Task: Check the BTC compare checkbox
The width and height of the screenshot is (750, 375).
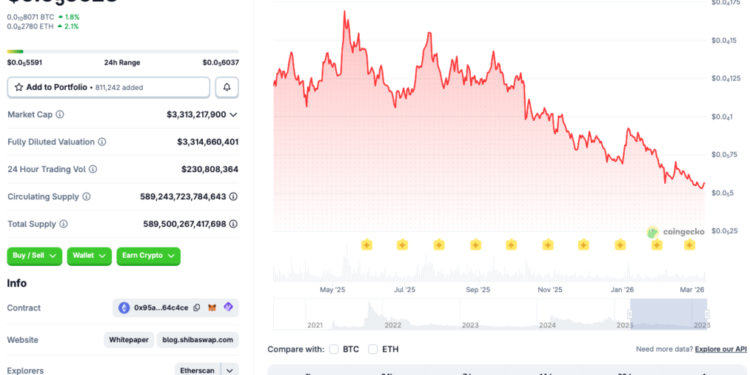Action: (334, 349)
